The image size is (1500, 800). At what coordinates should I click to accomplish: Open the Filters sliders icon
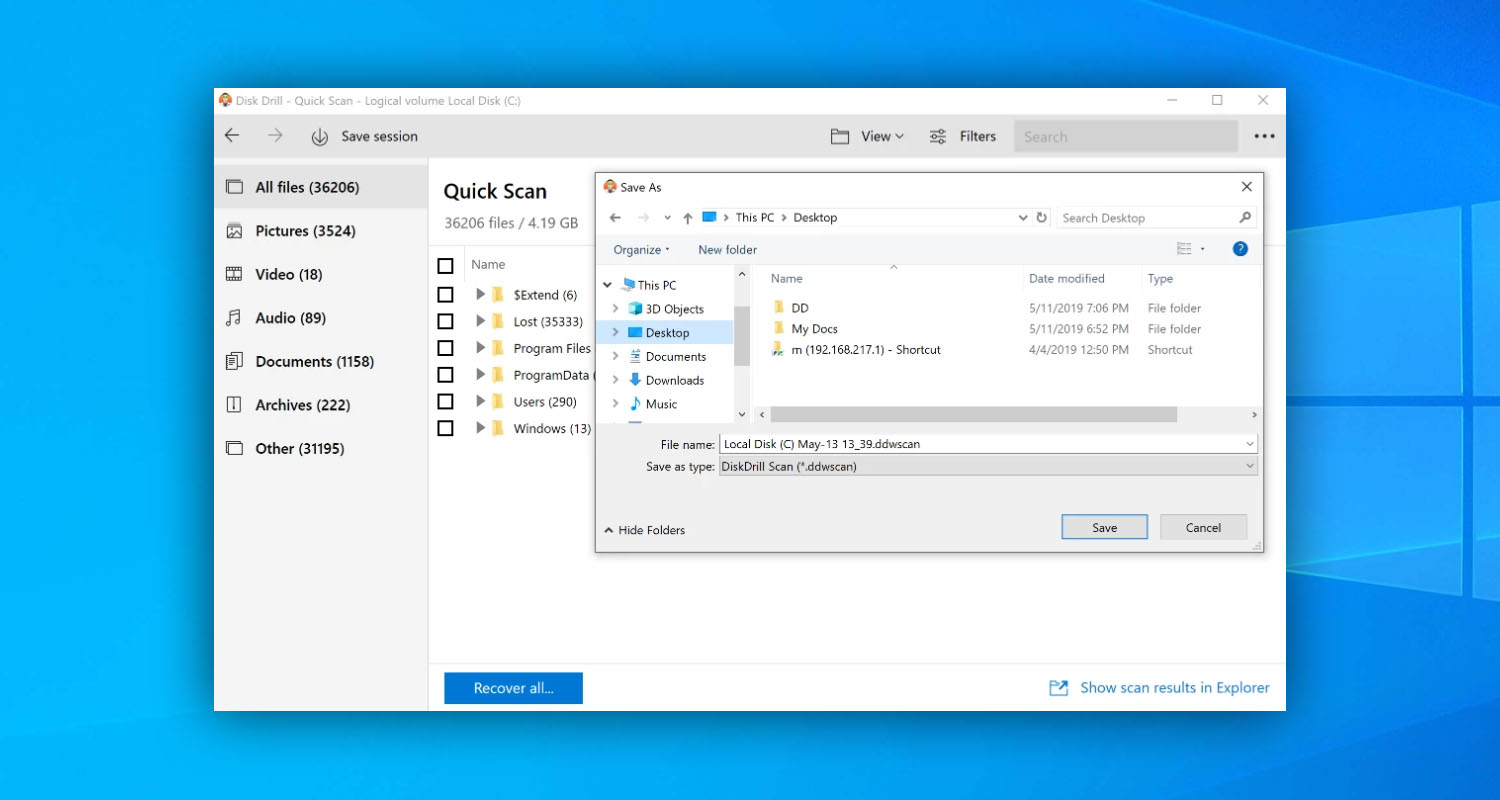[x=938, y=137]
